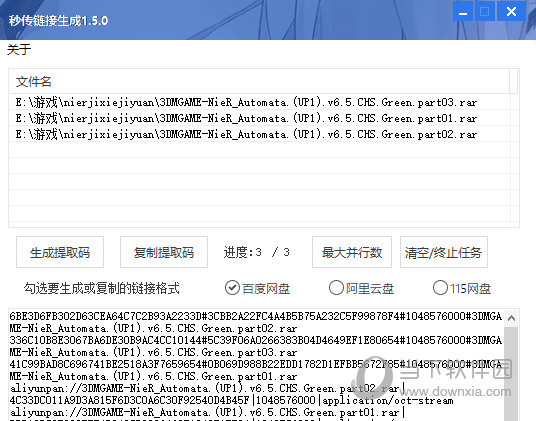This screenshot has width=536, height=421.
Task: Click the 6BE3D6FB302D63 hash line in output
Action: coord(256,316)
